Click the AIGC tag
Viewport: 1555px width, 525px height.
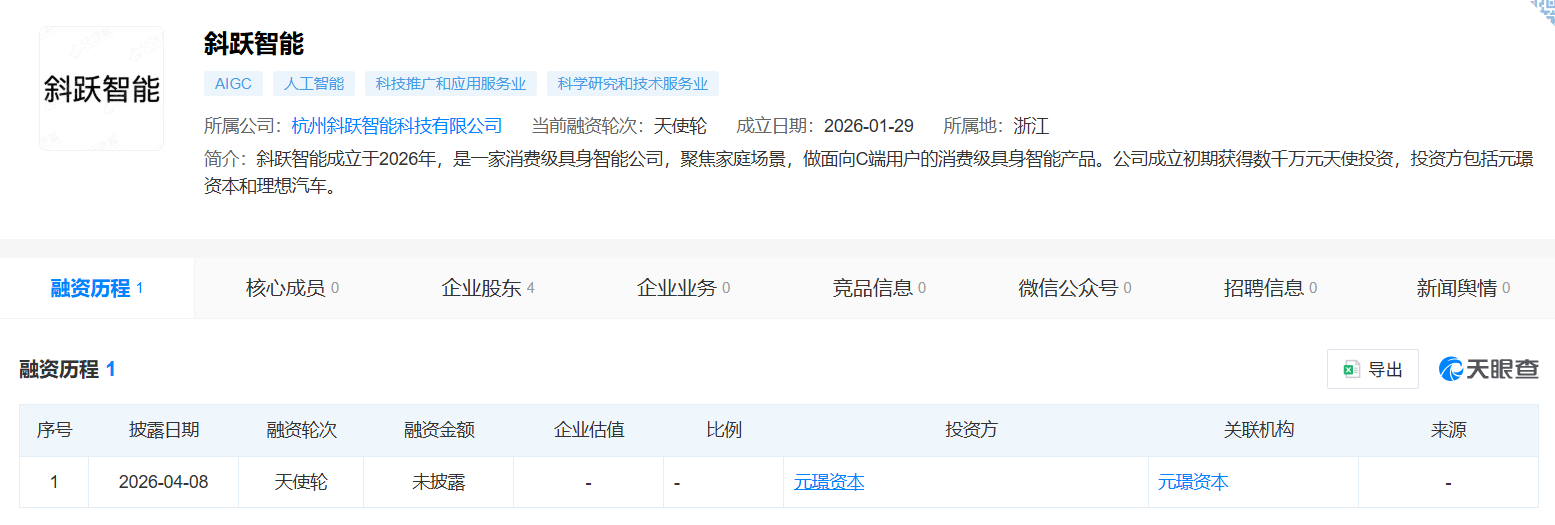pos(233,84)
